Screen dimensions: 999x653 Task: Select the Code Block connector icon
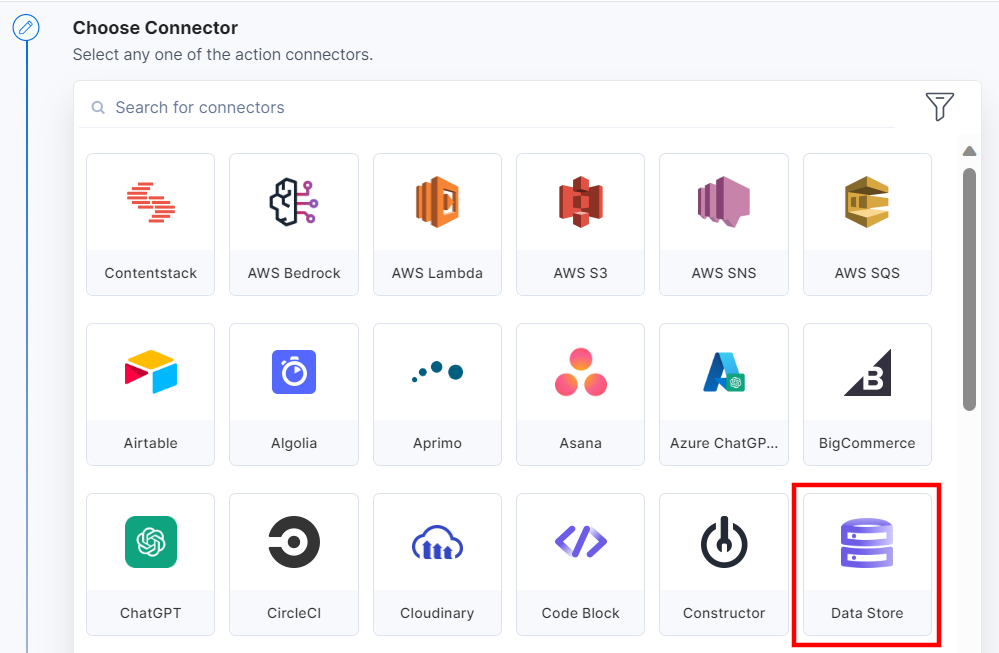(x=580, y=542)
